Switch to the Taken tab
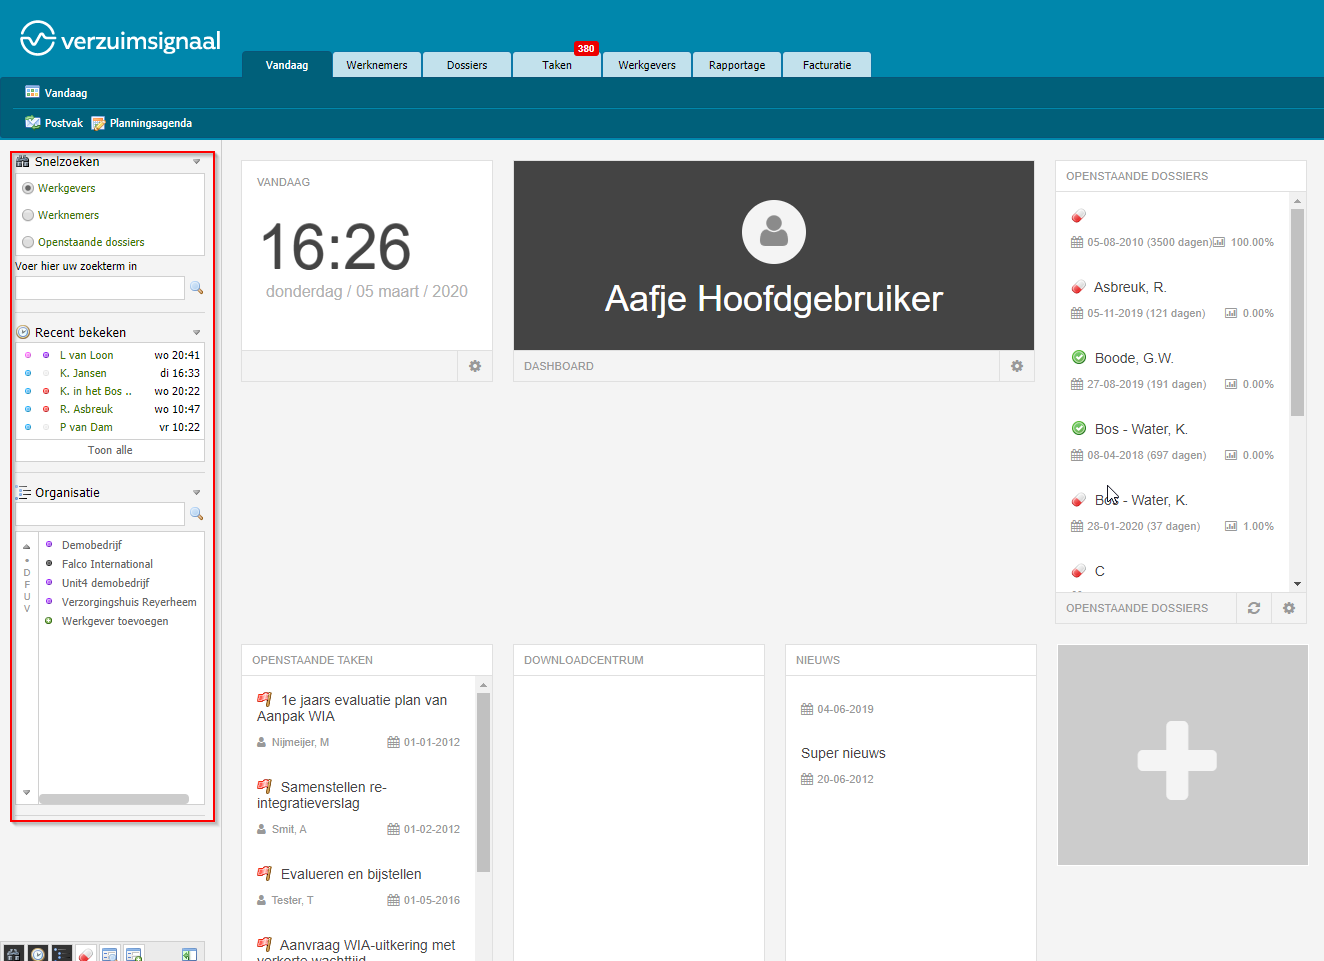Viewport: 1324px width, 961px height. tap(557, 65)
